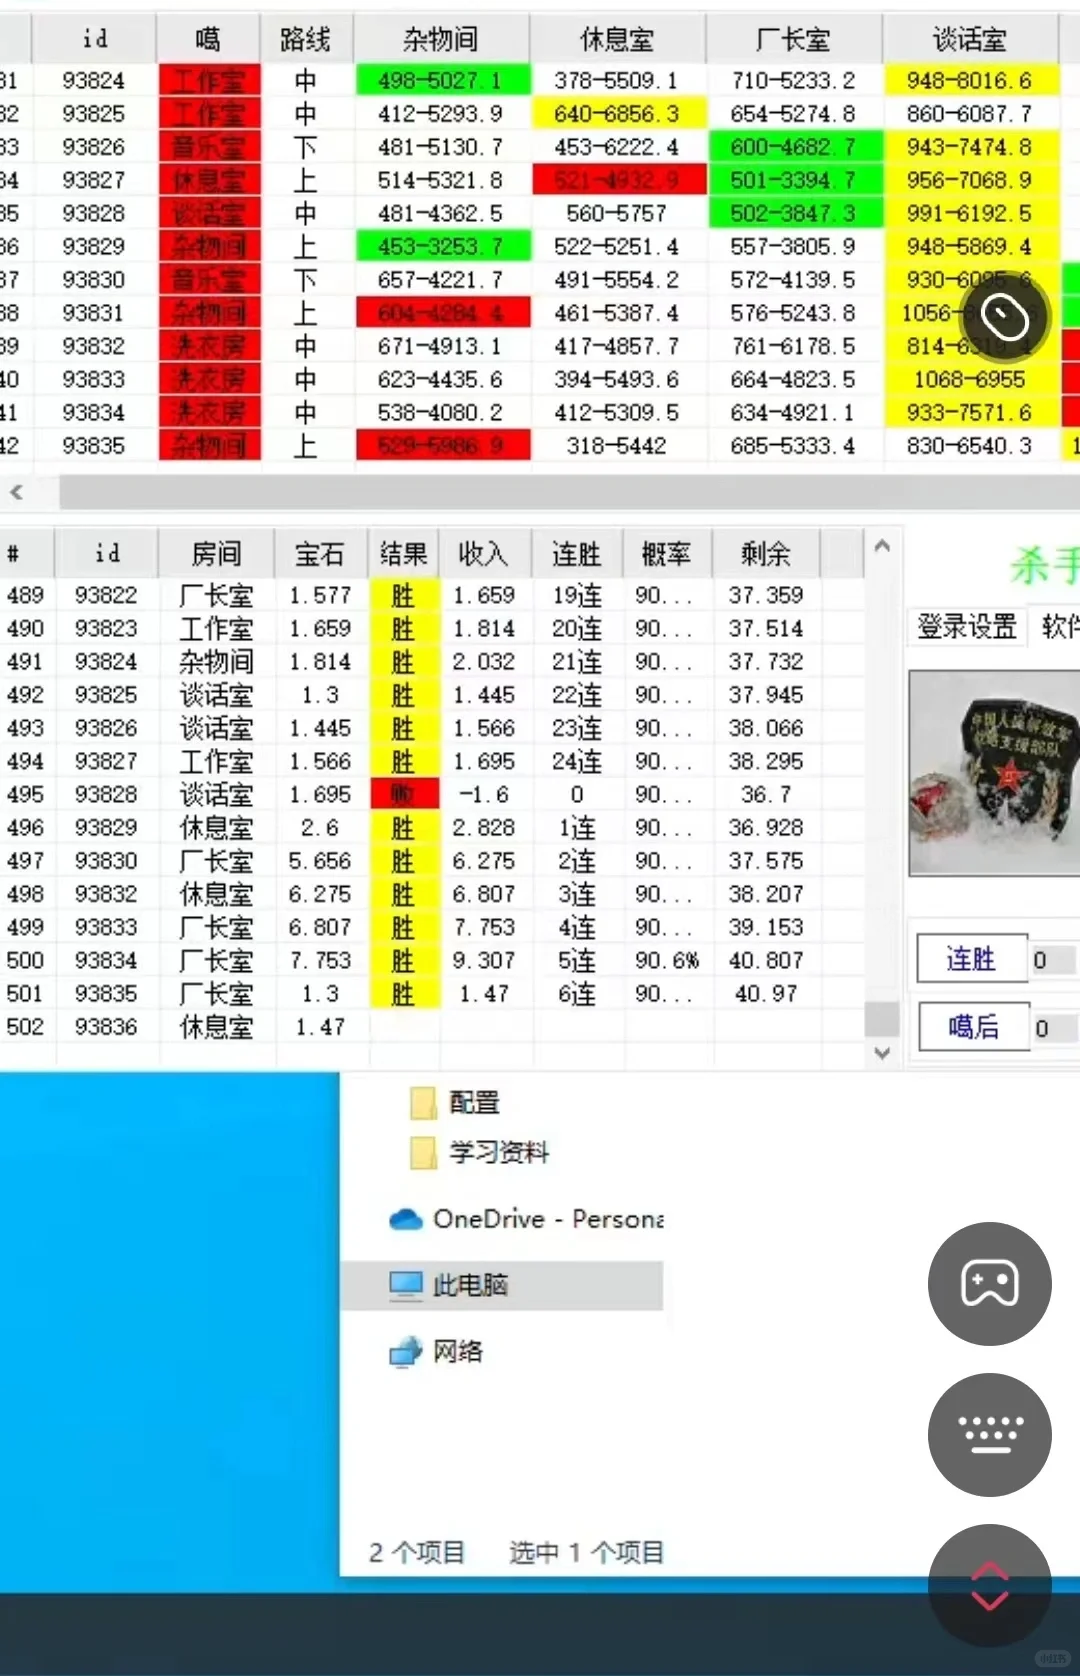Tap the red up-down arrows button
The height and width of the screenshot is (1676, 1080).
click(989, 1585)
